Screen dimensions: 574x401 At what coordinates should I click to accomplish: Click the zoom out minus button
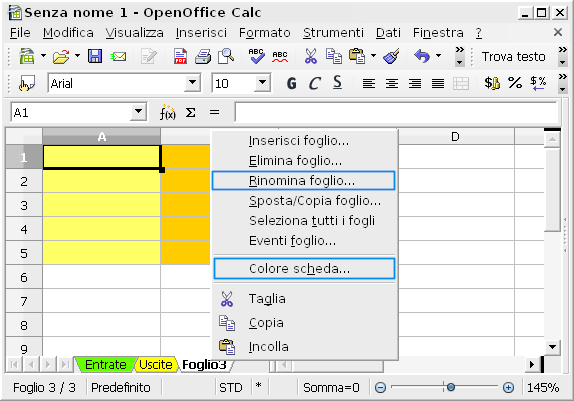coord(380,387)
